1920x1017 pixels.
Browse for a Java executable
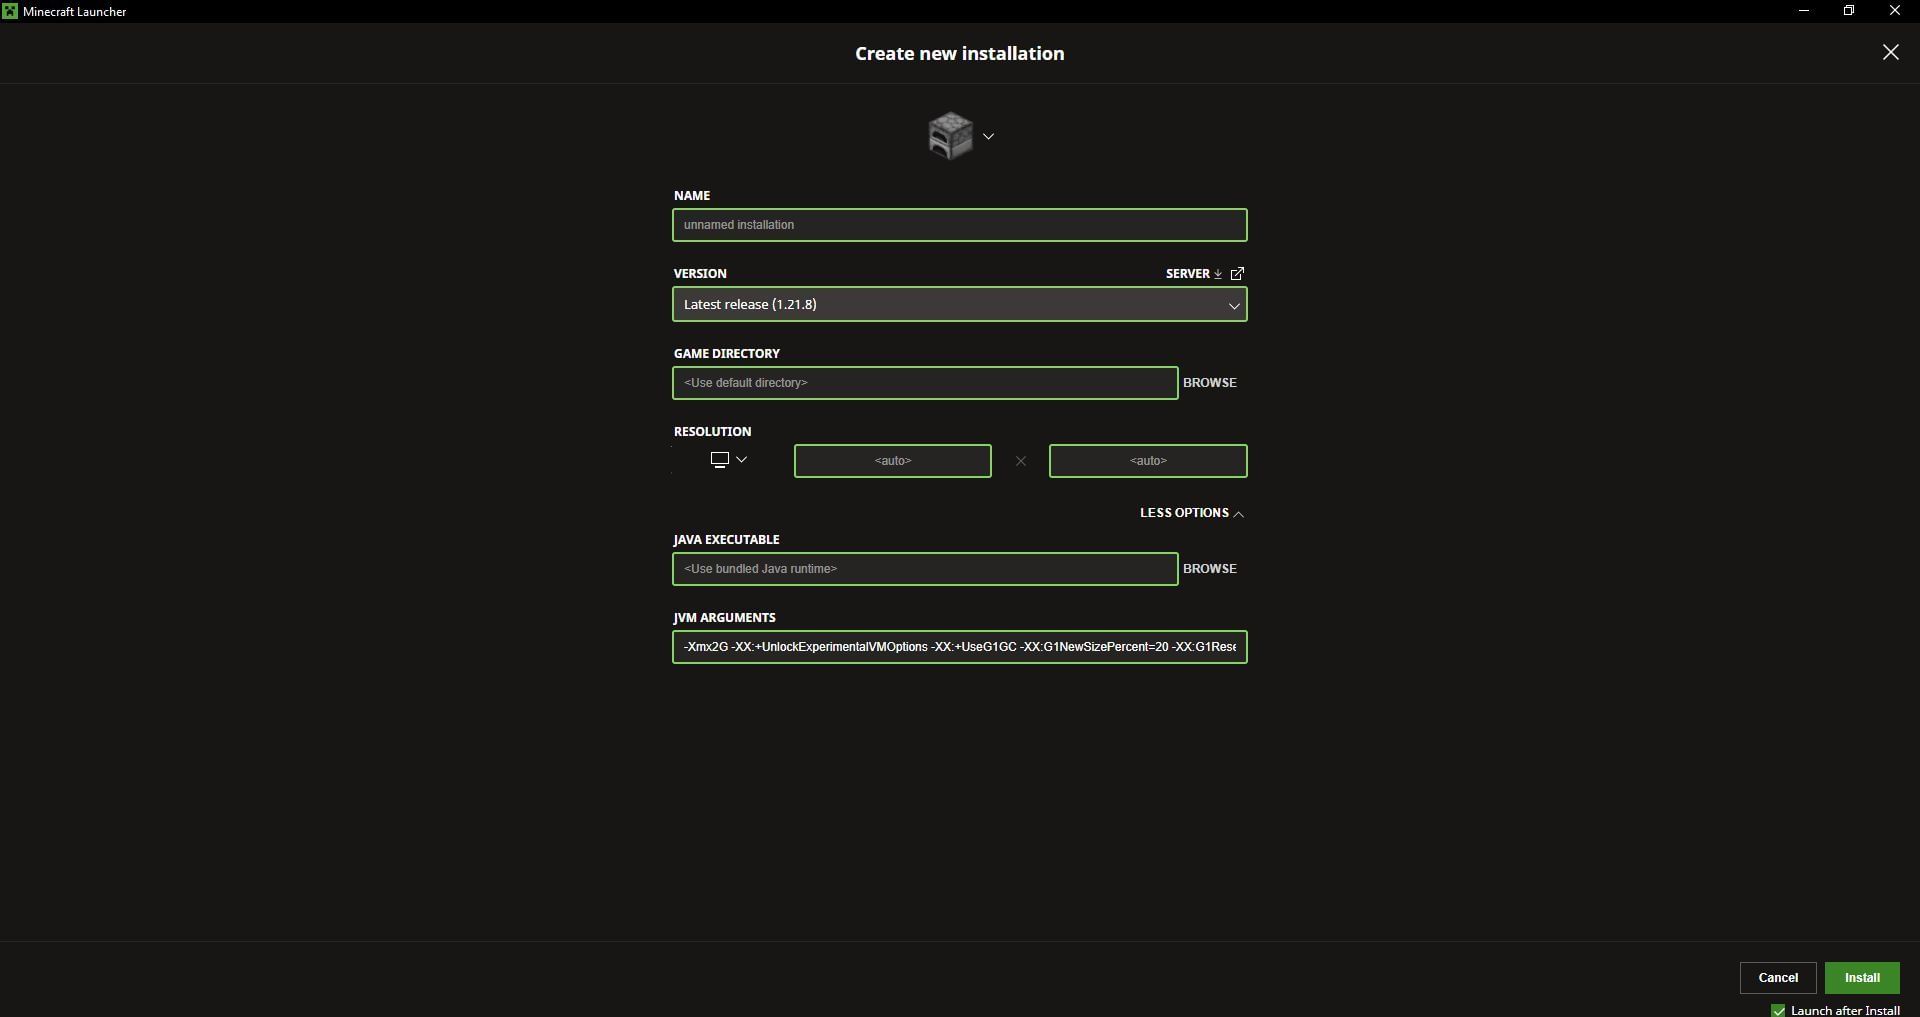(x=1209, y=568)
